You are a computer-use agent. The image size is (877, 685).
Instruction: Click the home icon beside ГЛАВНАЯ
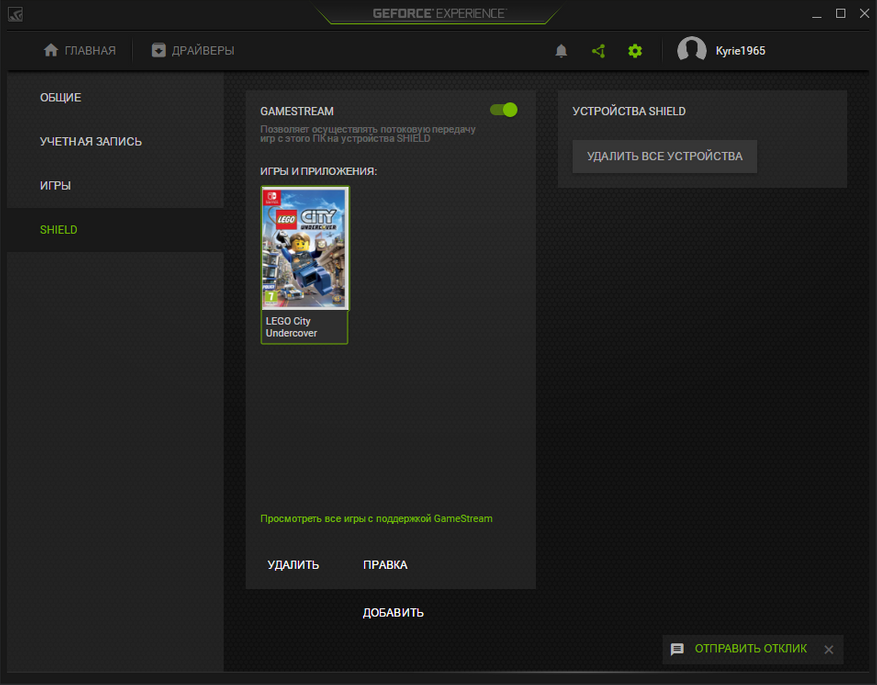51,50
